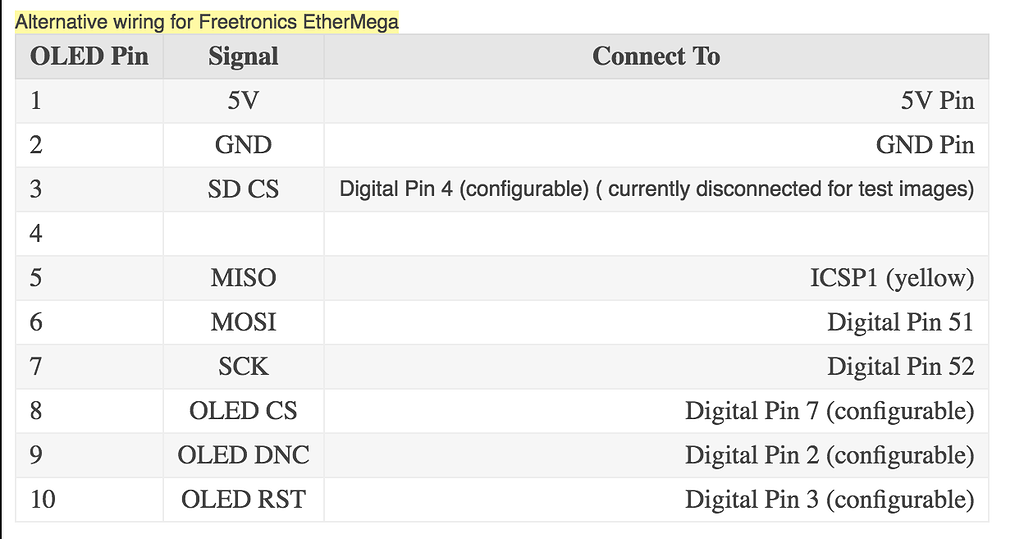Click the empty Signal cell in row 4
This screenshot has width=1024, height=539.
pos(243,233)
